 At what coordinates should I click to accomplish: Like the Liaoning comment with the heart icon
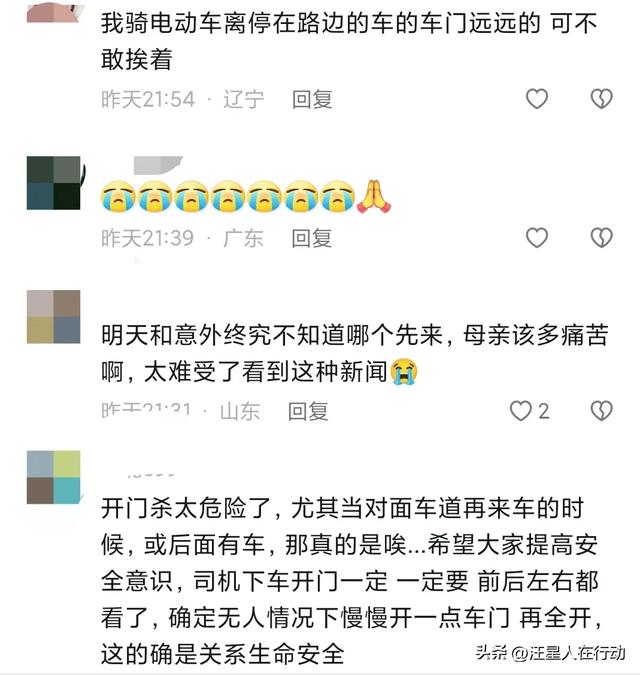click(537, 99)
